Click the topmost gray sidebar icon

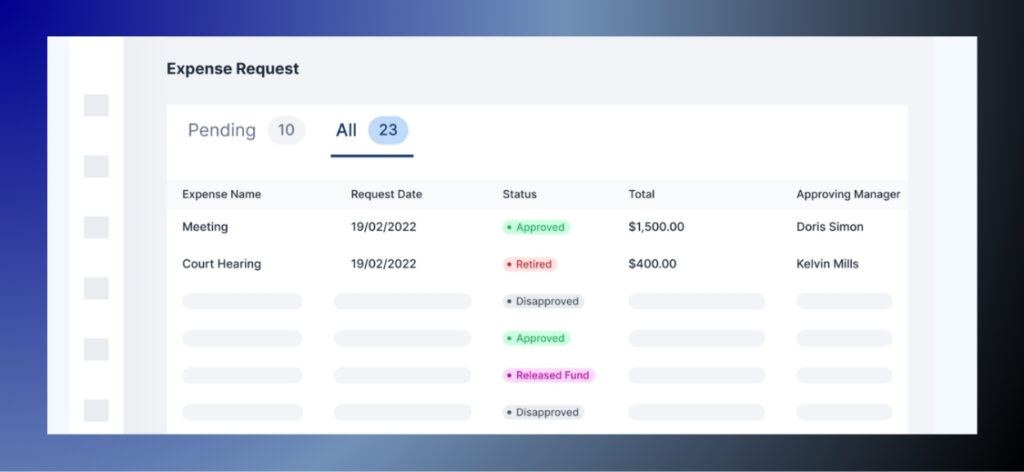click(x=96, y=105)
